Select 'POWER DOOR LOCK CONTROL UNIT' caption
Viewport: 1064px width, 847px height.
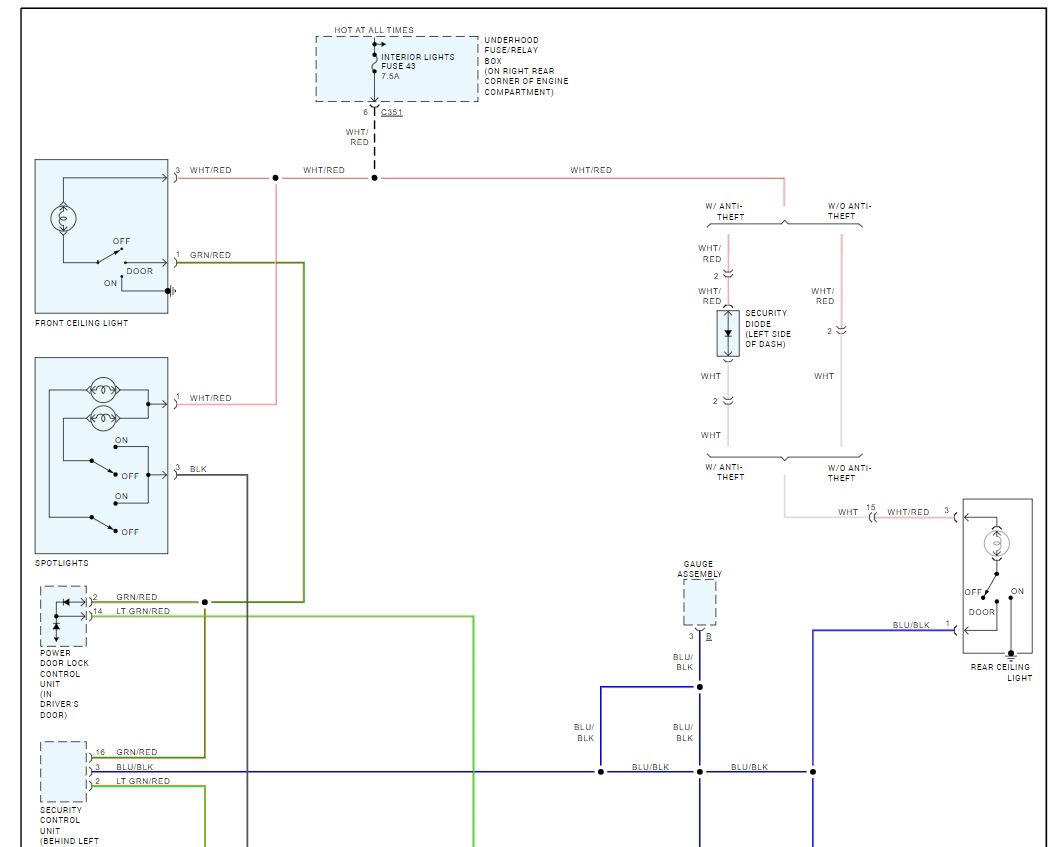pos(64,684)
